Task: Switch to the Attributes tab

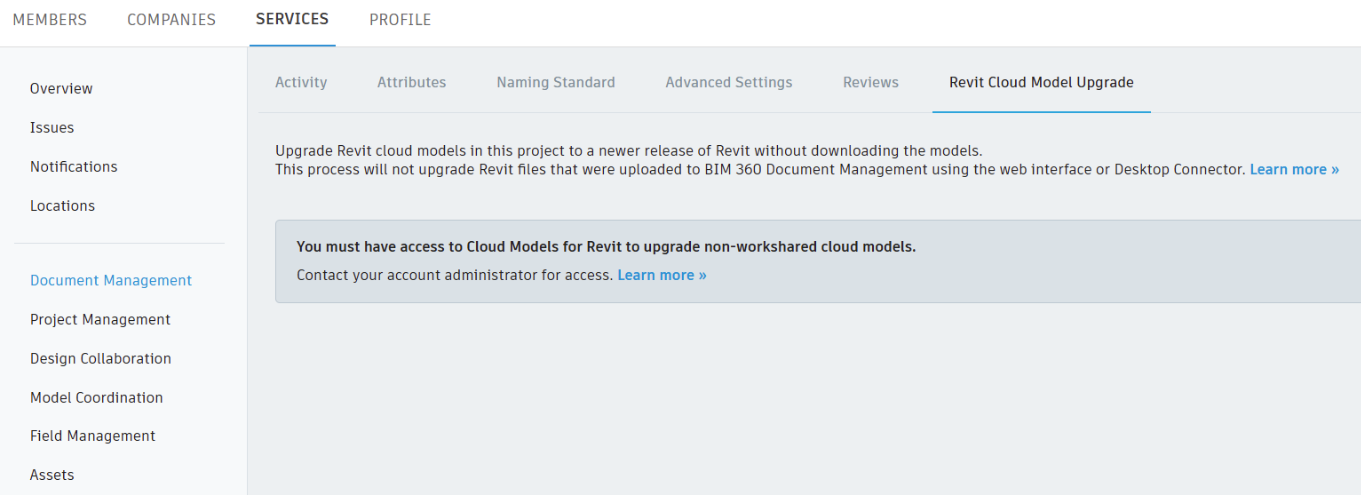Action: tap(411, 83)
